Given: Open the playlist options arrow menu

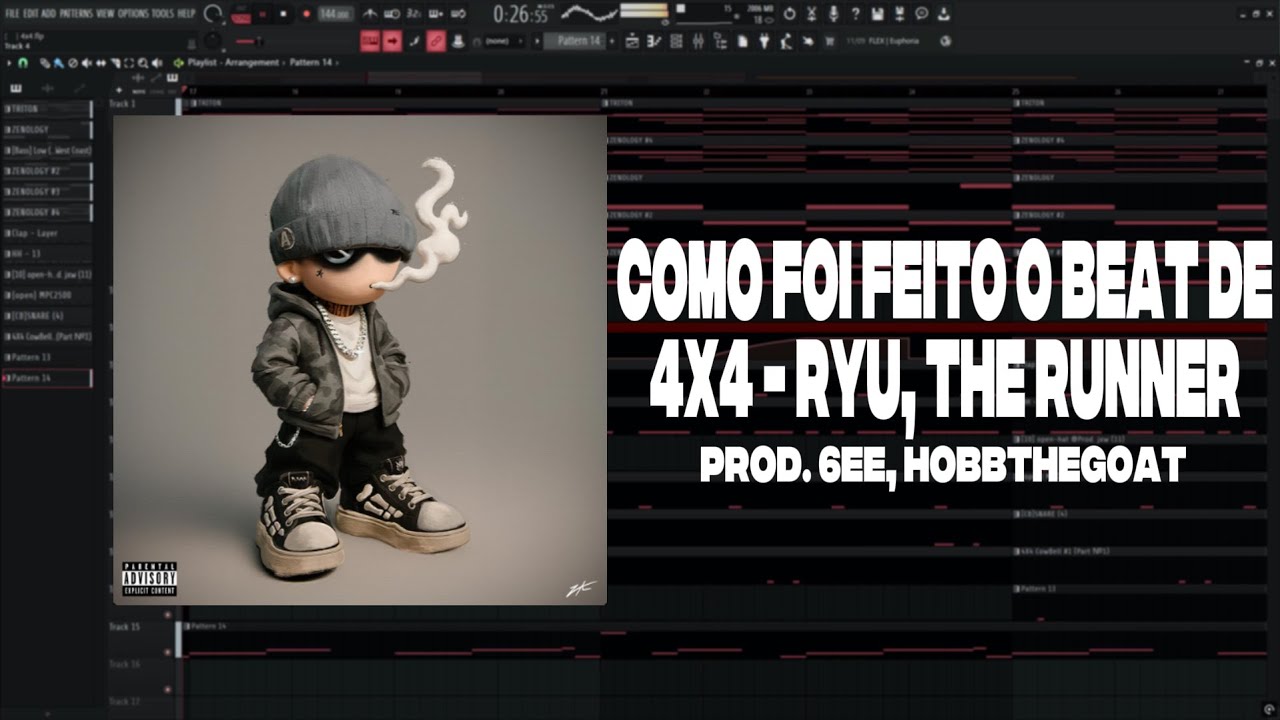Looking at the screenshot, I should tap(9, 62).
